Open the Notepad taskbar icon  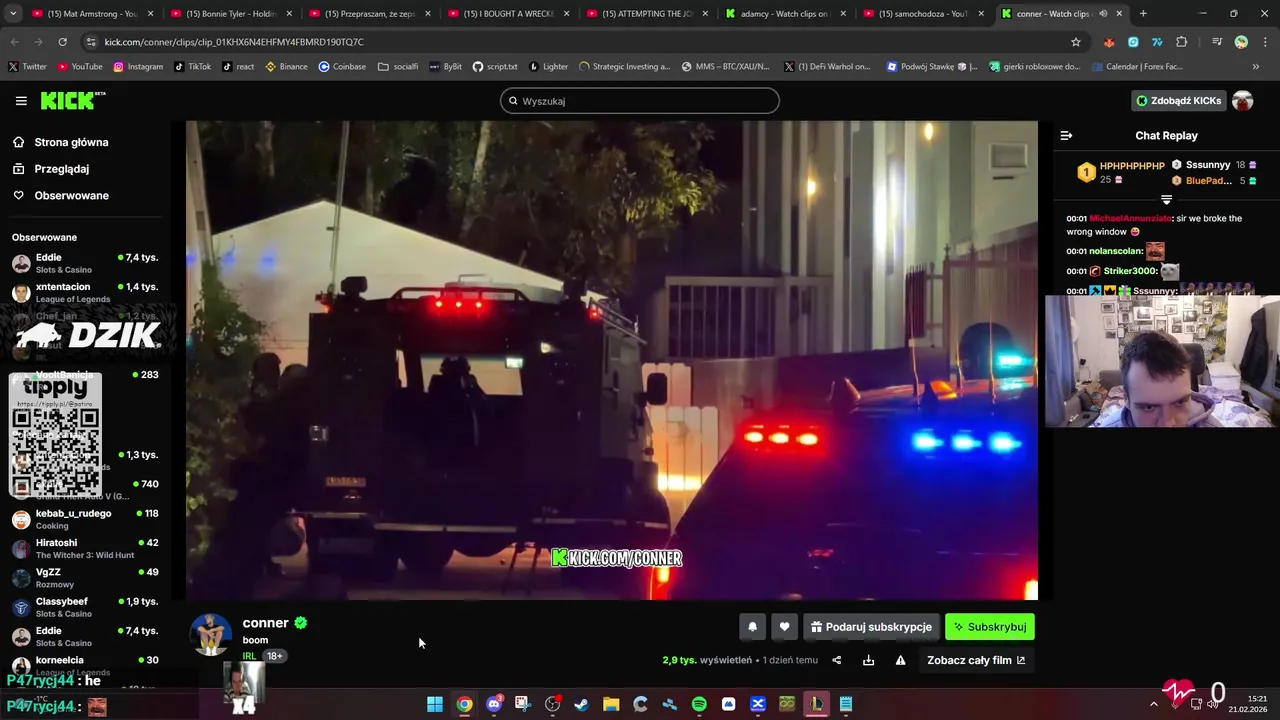tap(846, 704)
